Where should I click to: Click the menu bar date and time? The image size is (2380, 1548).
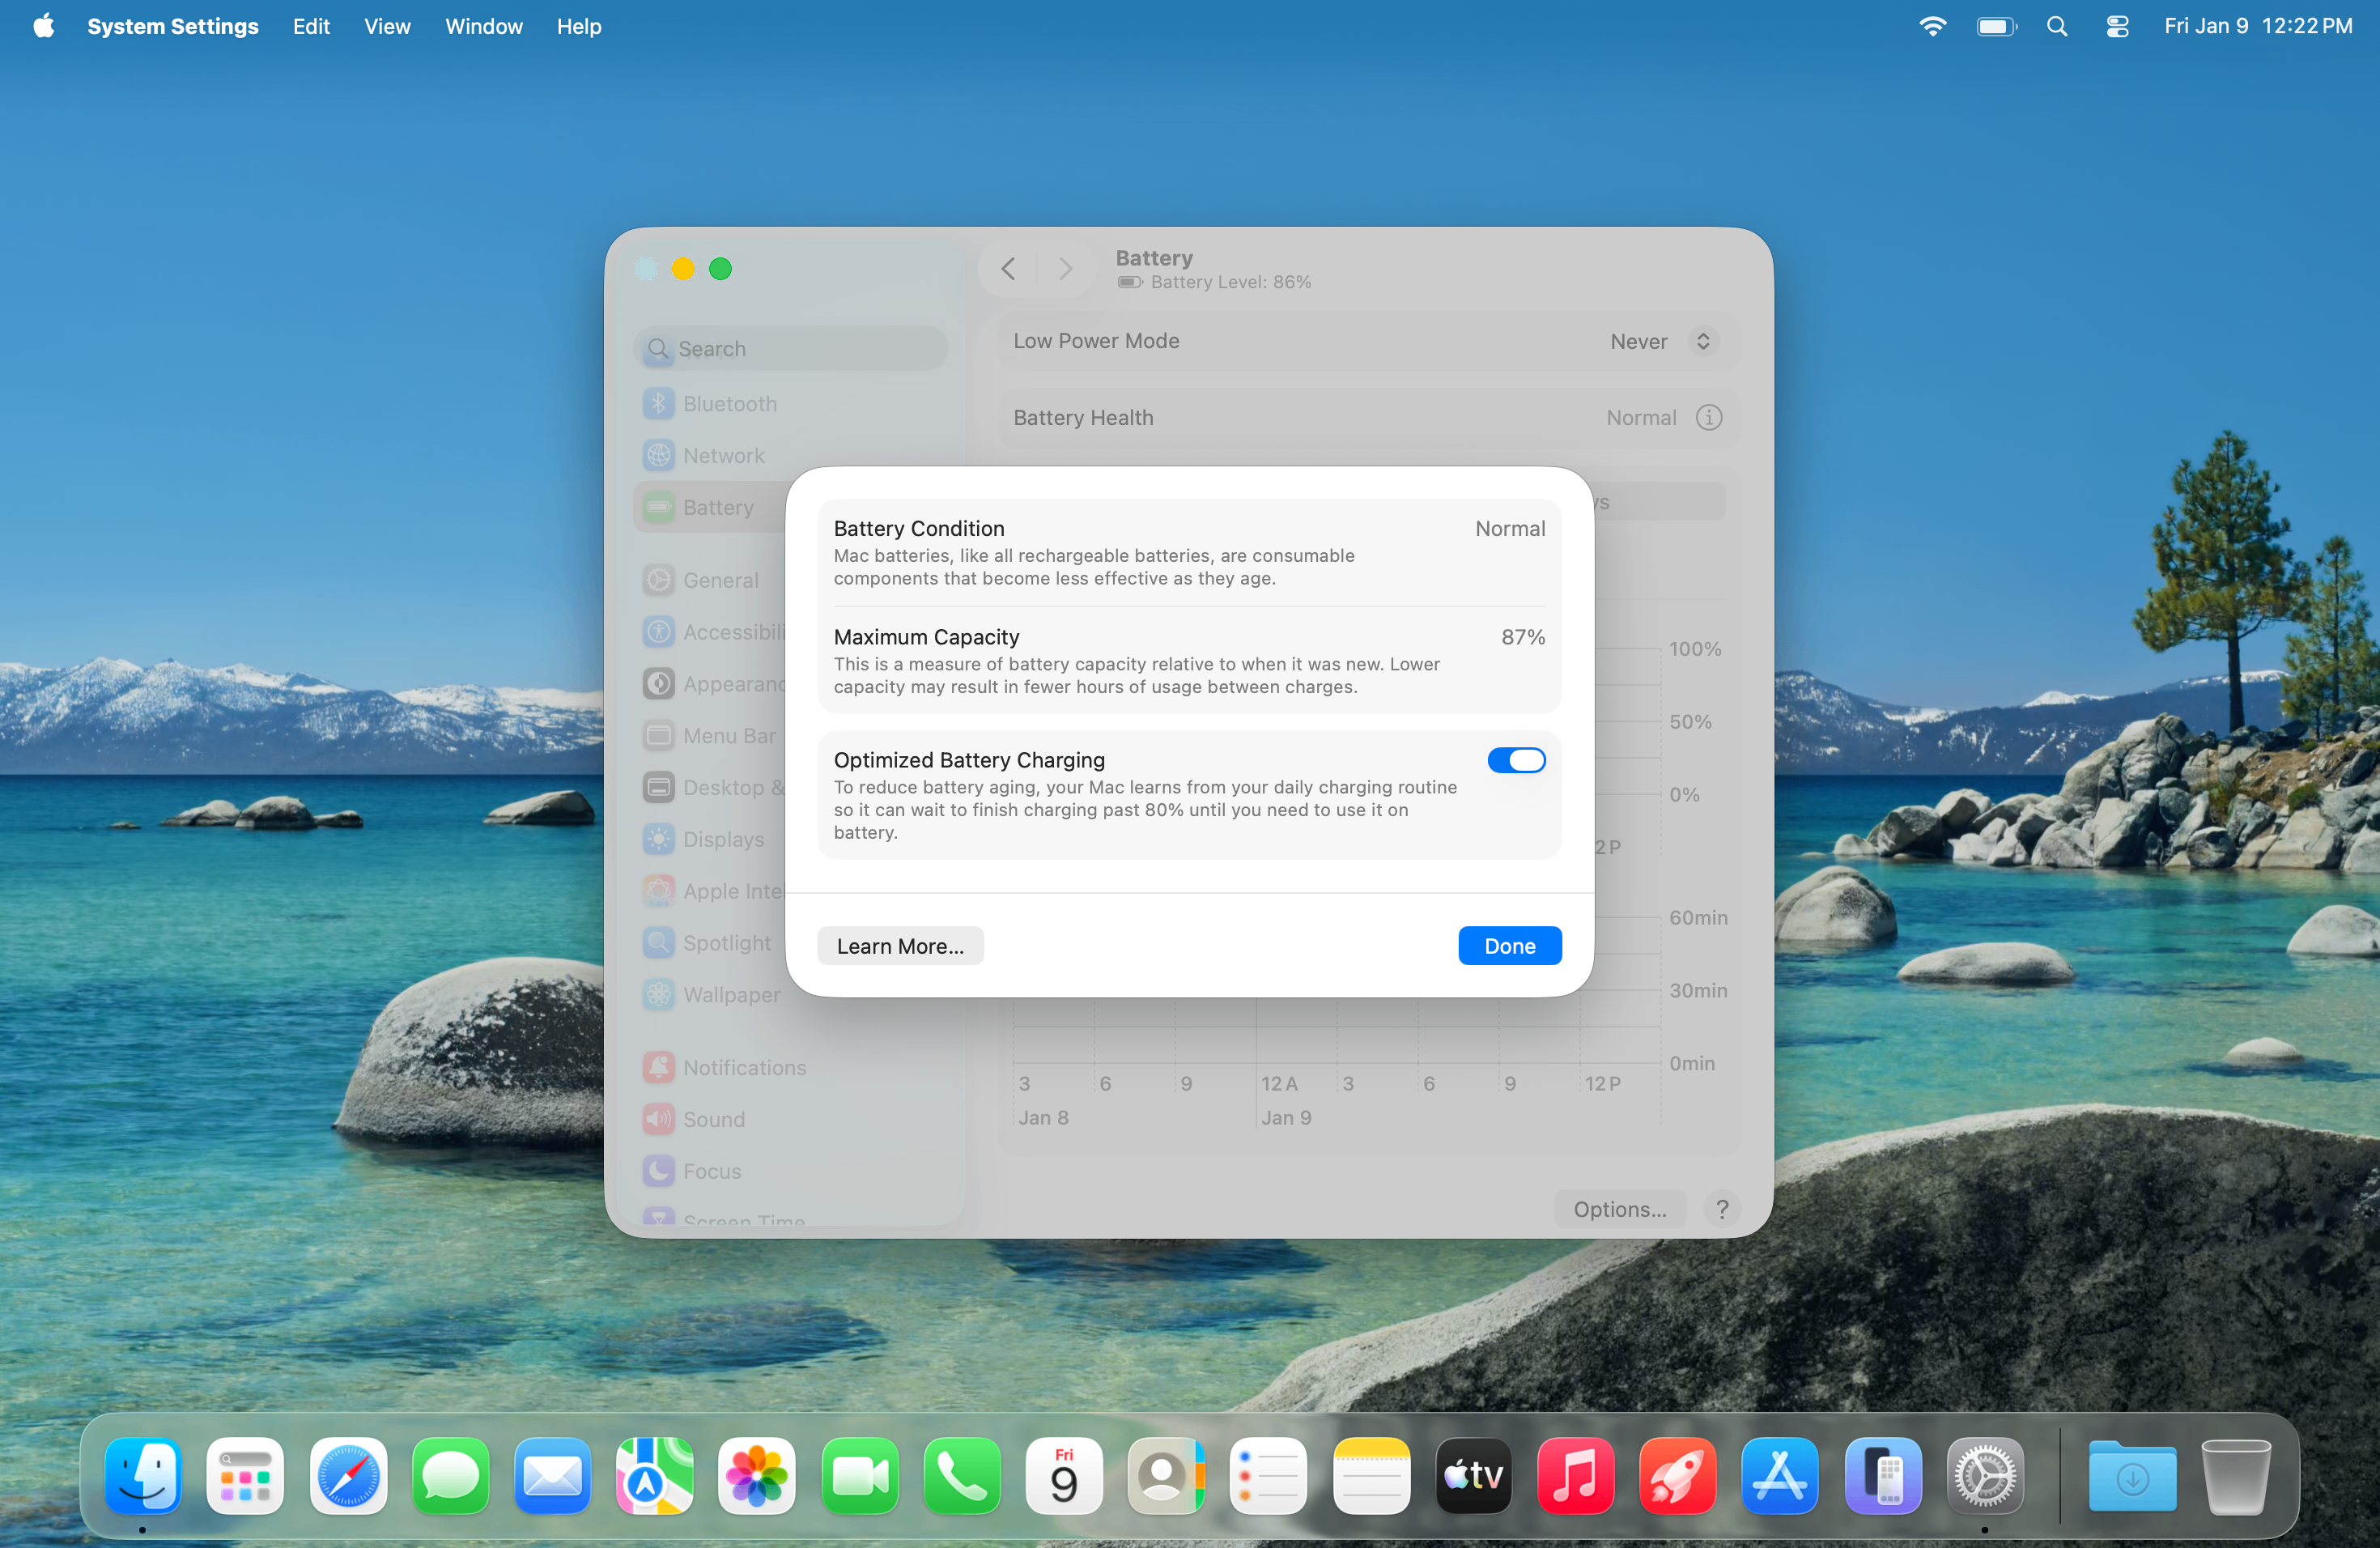(2258, 26)
